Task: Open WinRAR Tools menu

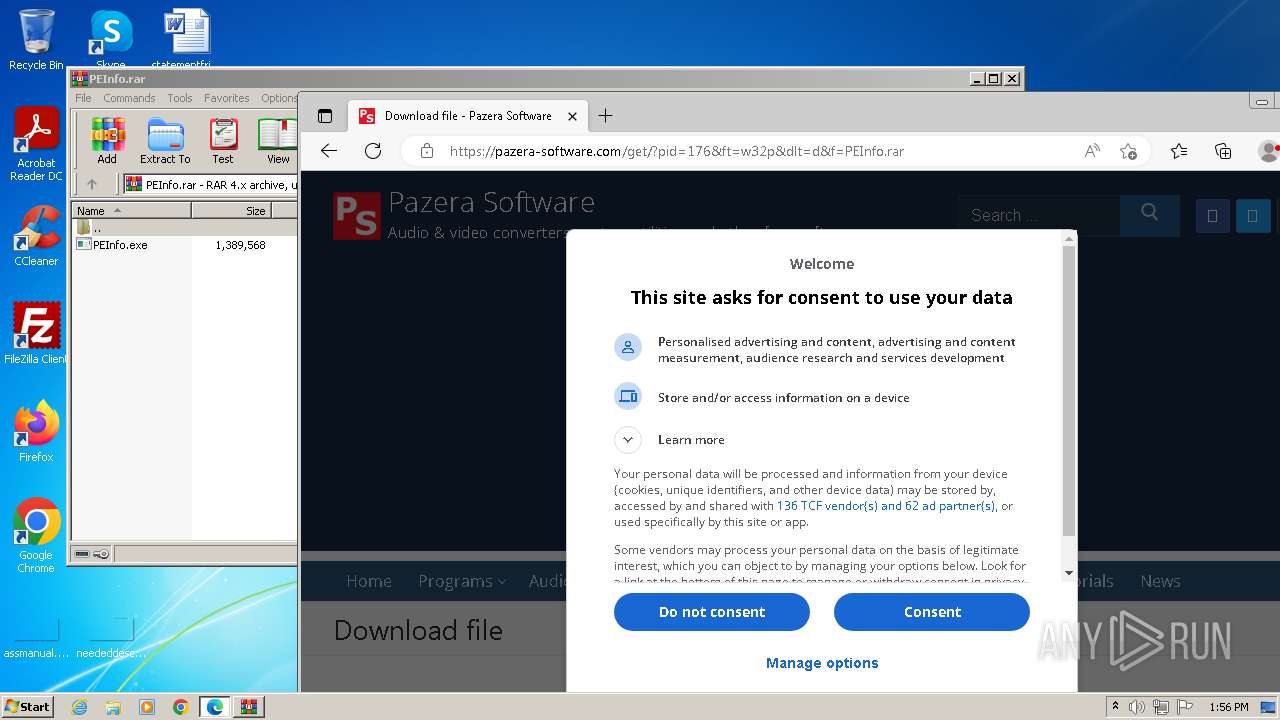Action: [180, 98]
